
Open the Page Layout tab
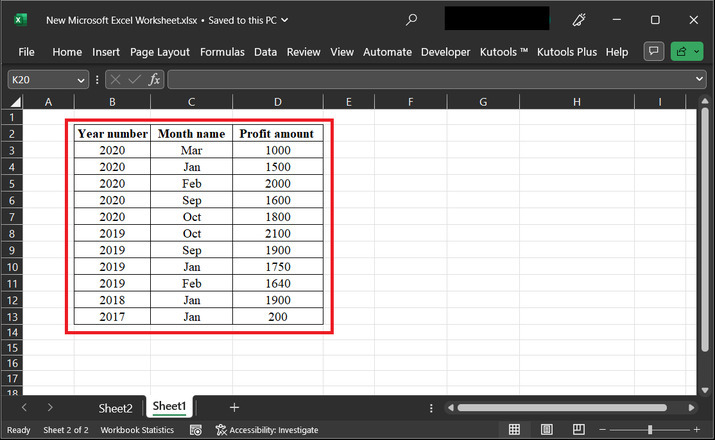click(160, 52)
